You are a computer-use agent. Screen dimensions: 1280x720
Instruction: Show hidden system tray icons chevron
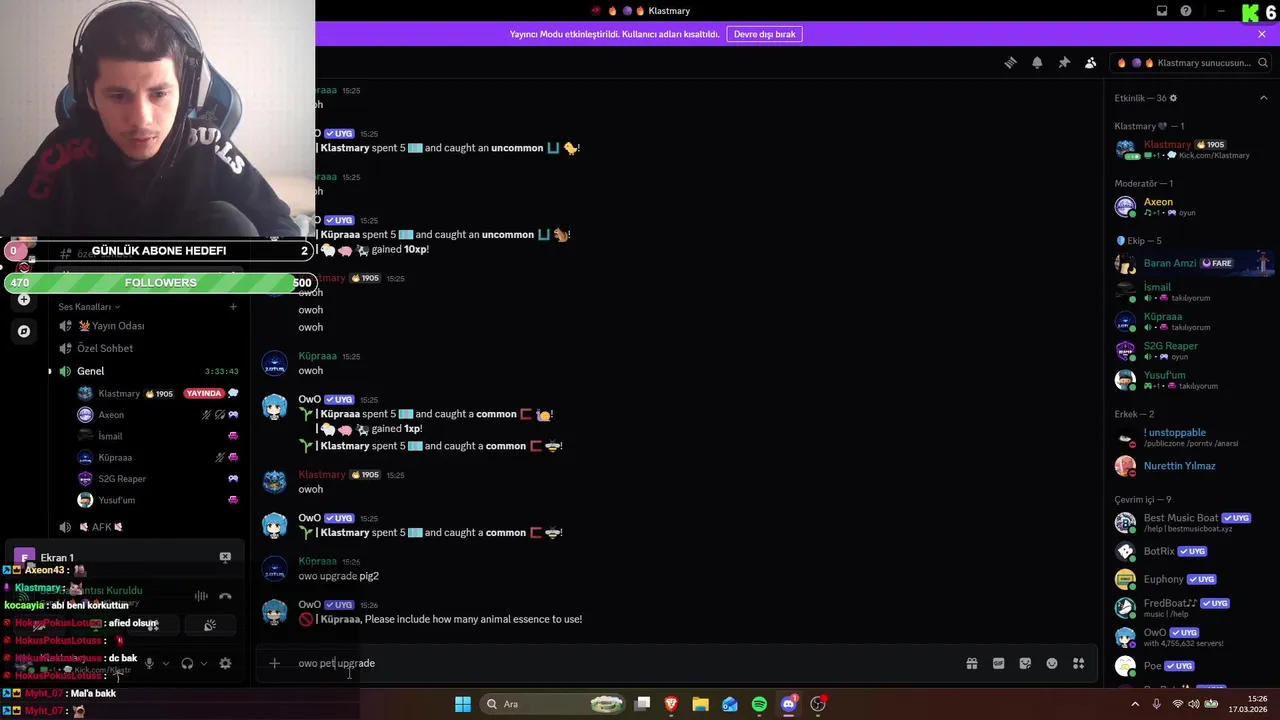(x=1134, y=704)
